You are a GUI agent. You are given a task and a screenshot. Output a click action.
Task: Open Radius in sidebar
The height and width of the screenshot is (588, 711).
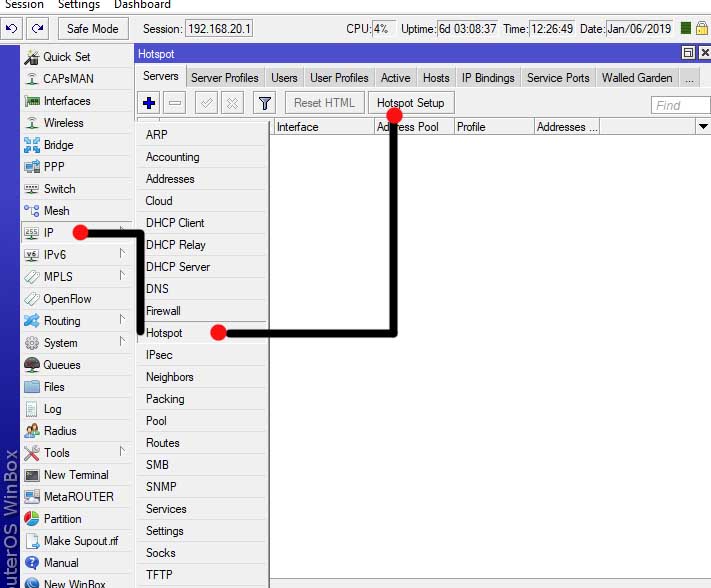pyautogui.click(x=76, y=431)
